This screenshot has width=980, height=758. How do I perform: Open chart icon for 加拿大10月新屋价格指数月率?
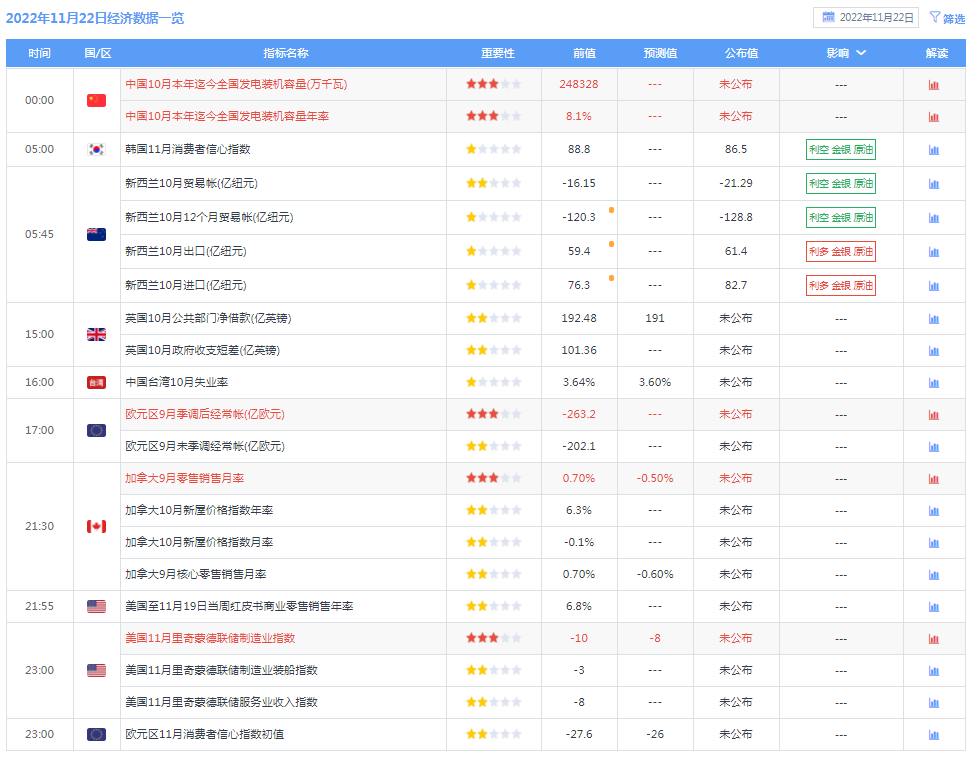[934, 543]
